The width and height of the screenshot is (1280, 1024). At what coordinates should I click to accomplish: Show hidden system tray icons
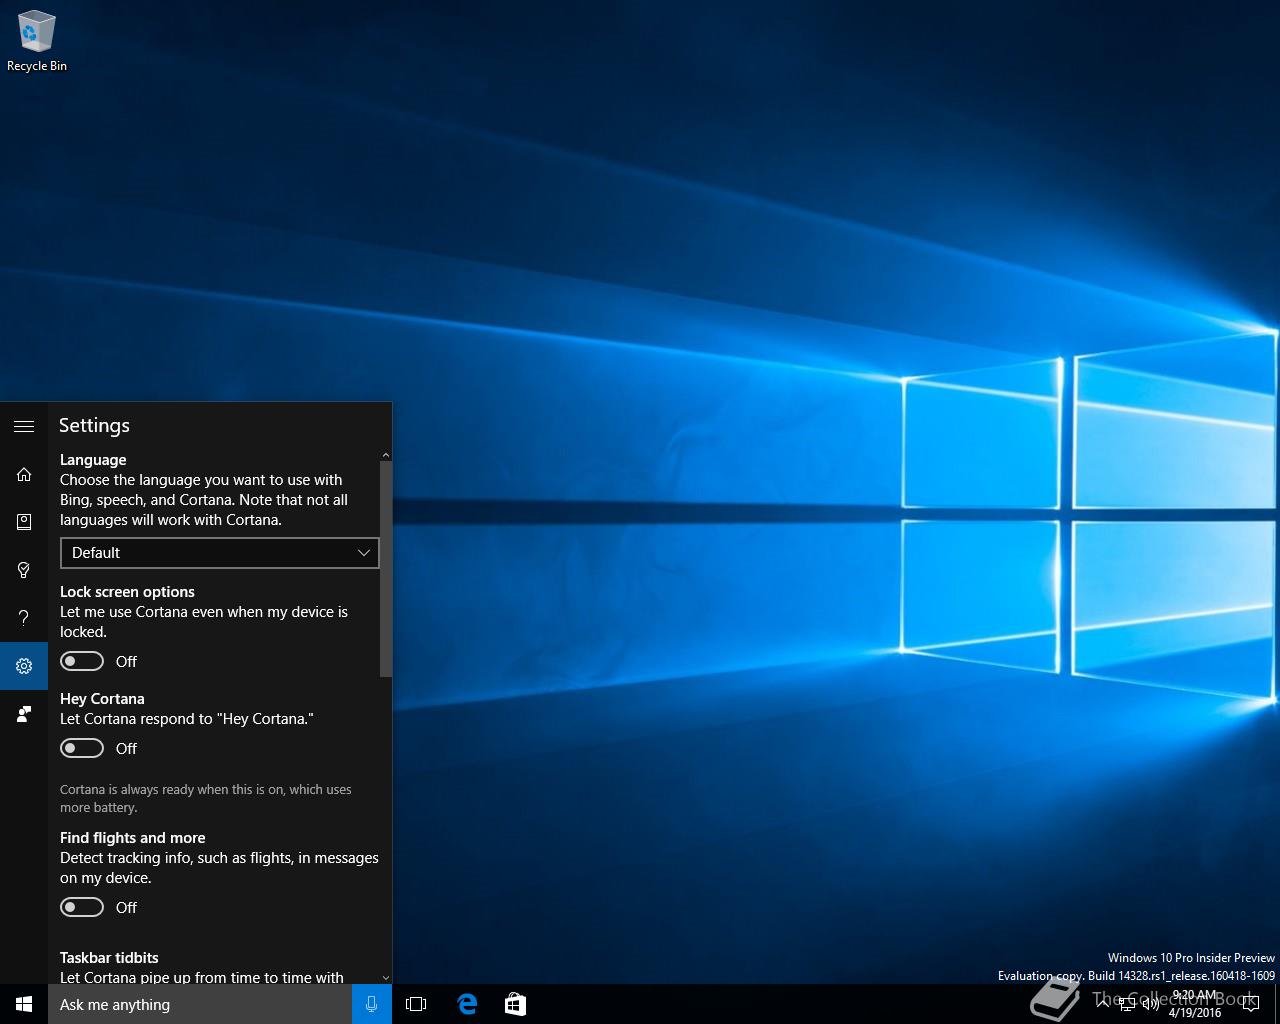(1103, 1004)
